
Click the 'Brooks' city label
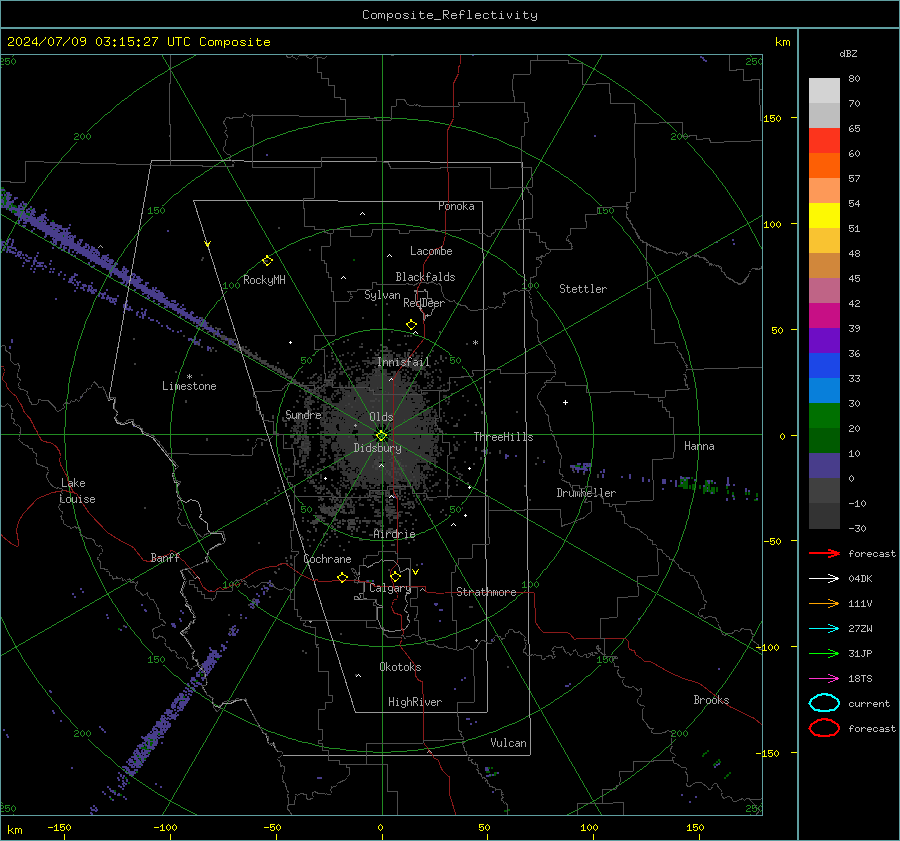click(x=711, y=700)
